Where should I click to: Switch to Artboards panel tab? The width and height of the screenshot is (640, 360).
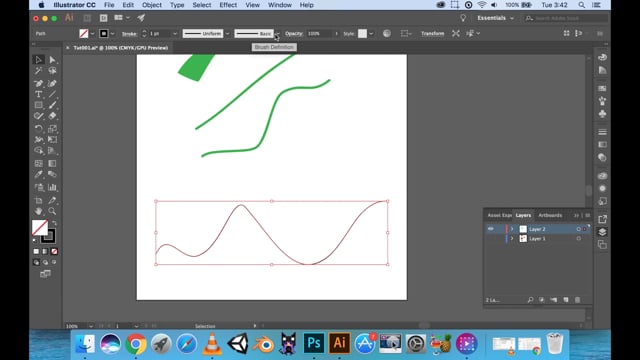point(550,216)
